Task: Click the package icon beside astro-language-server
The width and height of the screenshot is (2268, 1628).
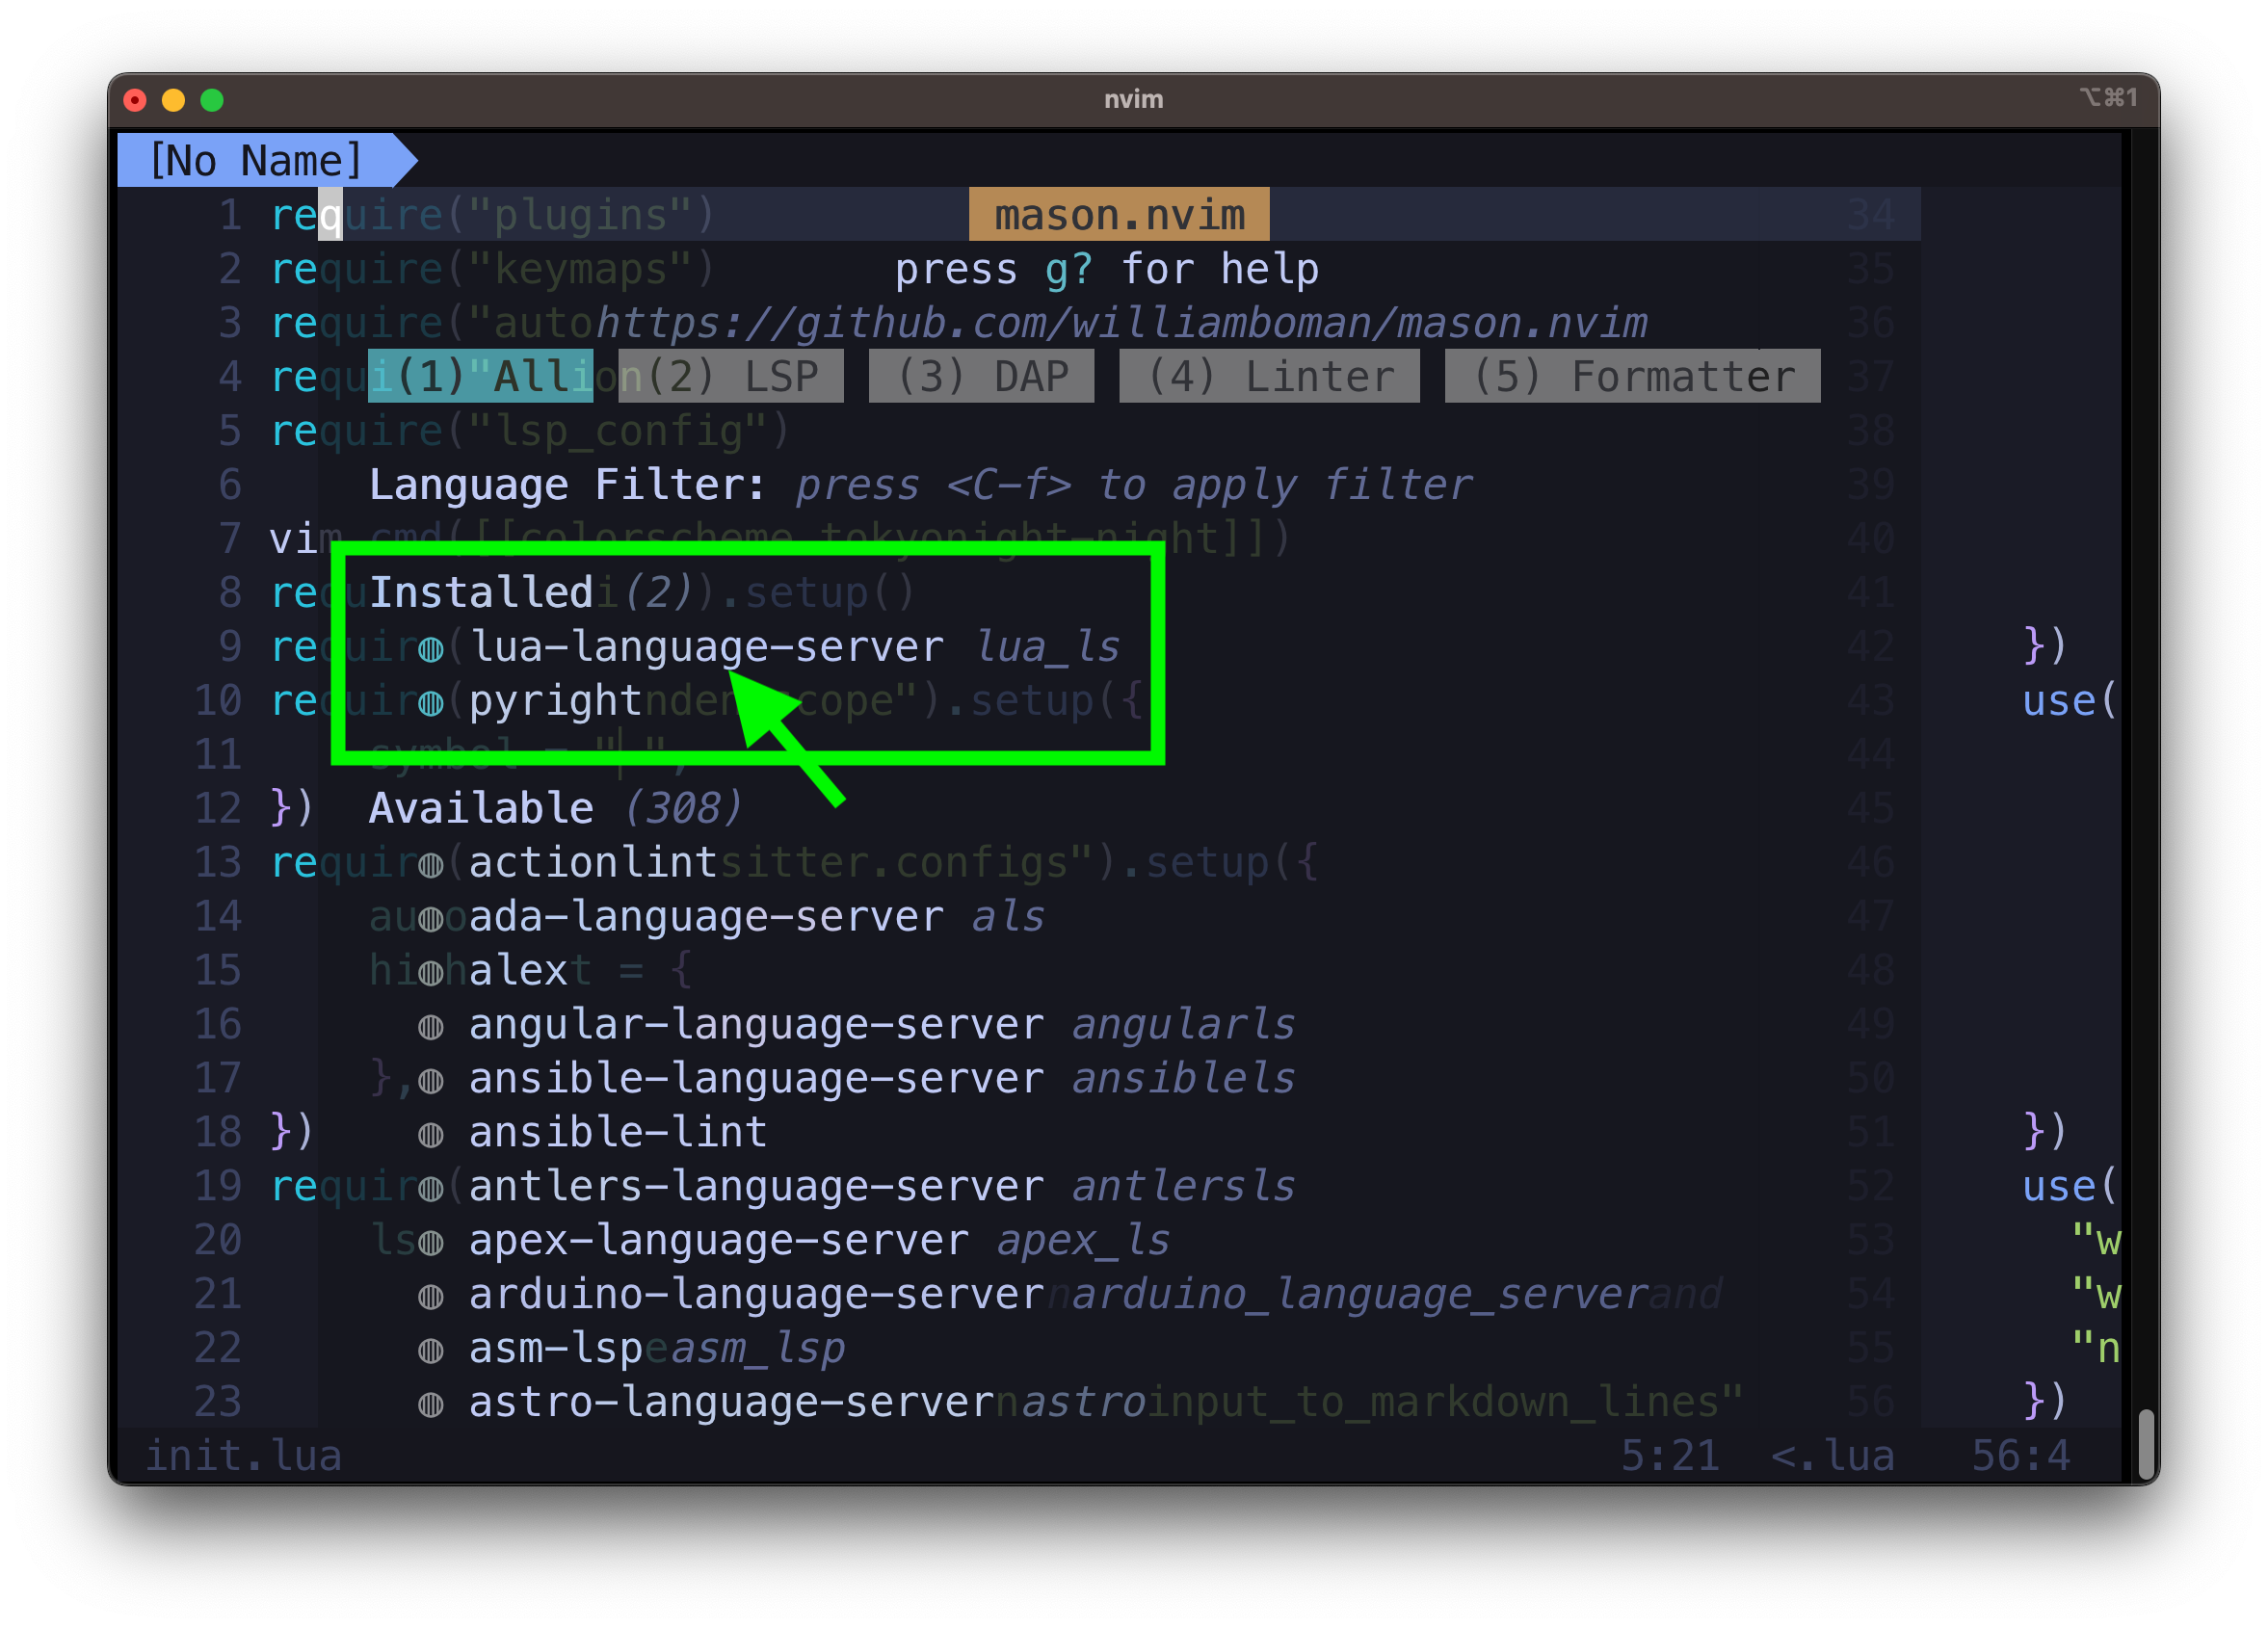Action: [431, 1405]
